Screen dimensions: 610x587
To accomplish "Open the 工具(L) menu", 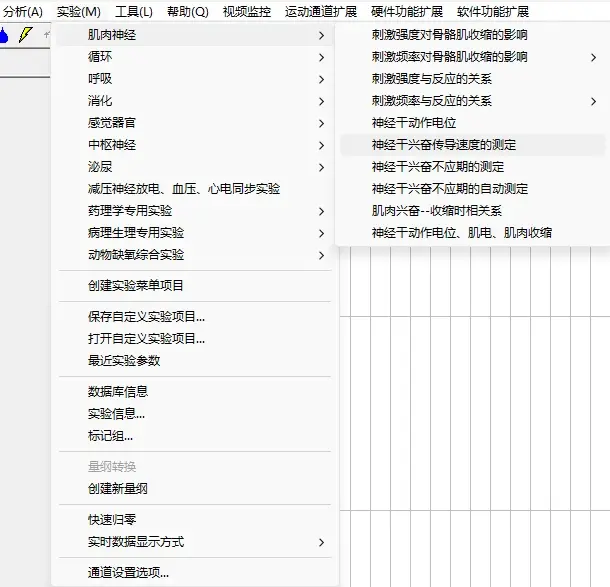I will [x=133, y=12].
